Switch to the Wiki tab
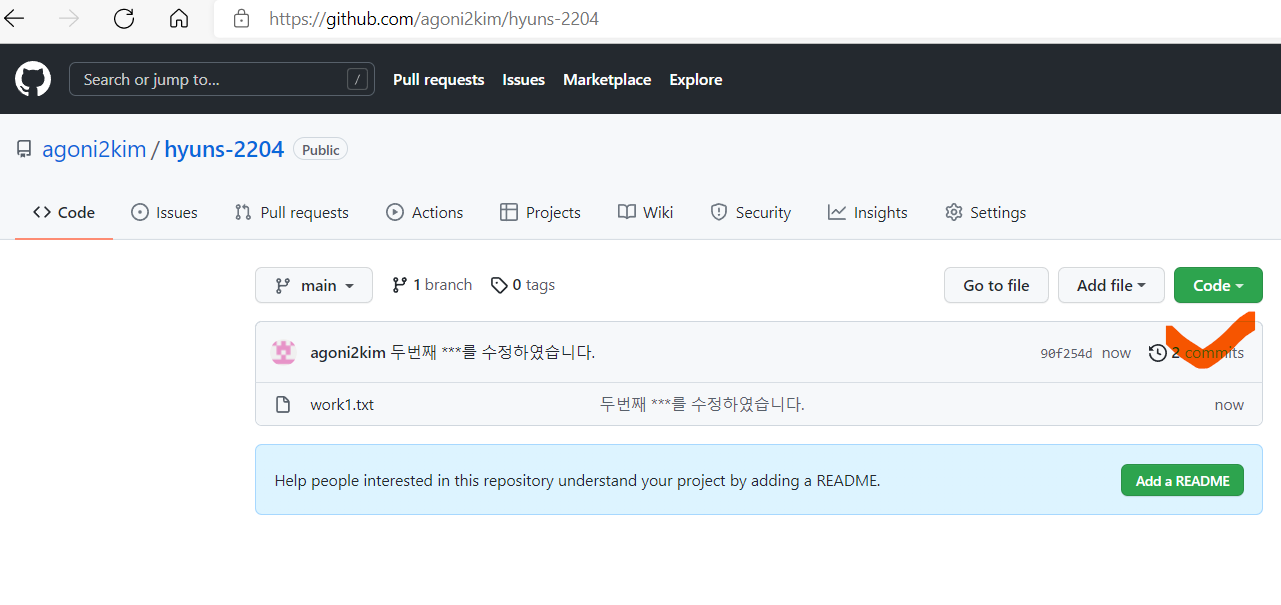The height and width of the screenshot is (605, 1281). pos(646,212)
